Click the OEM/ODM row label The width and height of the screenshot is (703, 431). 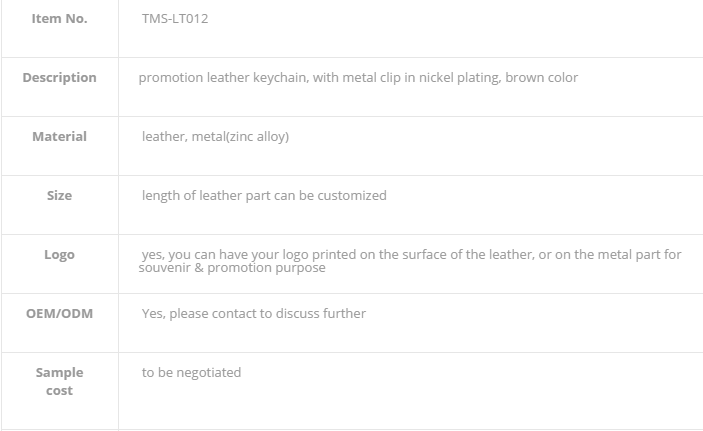(x=59, y=313)
